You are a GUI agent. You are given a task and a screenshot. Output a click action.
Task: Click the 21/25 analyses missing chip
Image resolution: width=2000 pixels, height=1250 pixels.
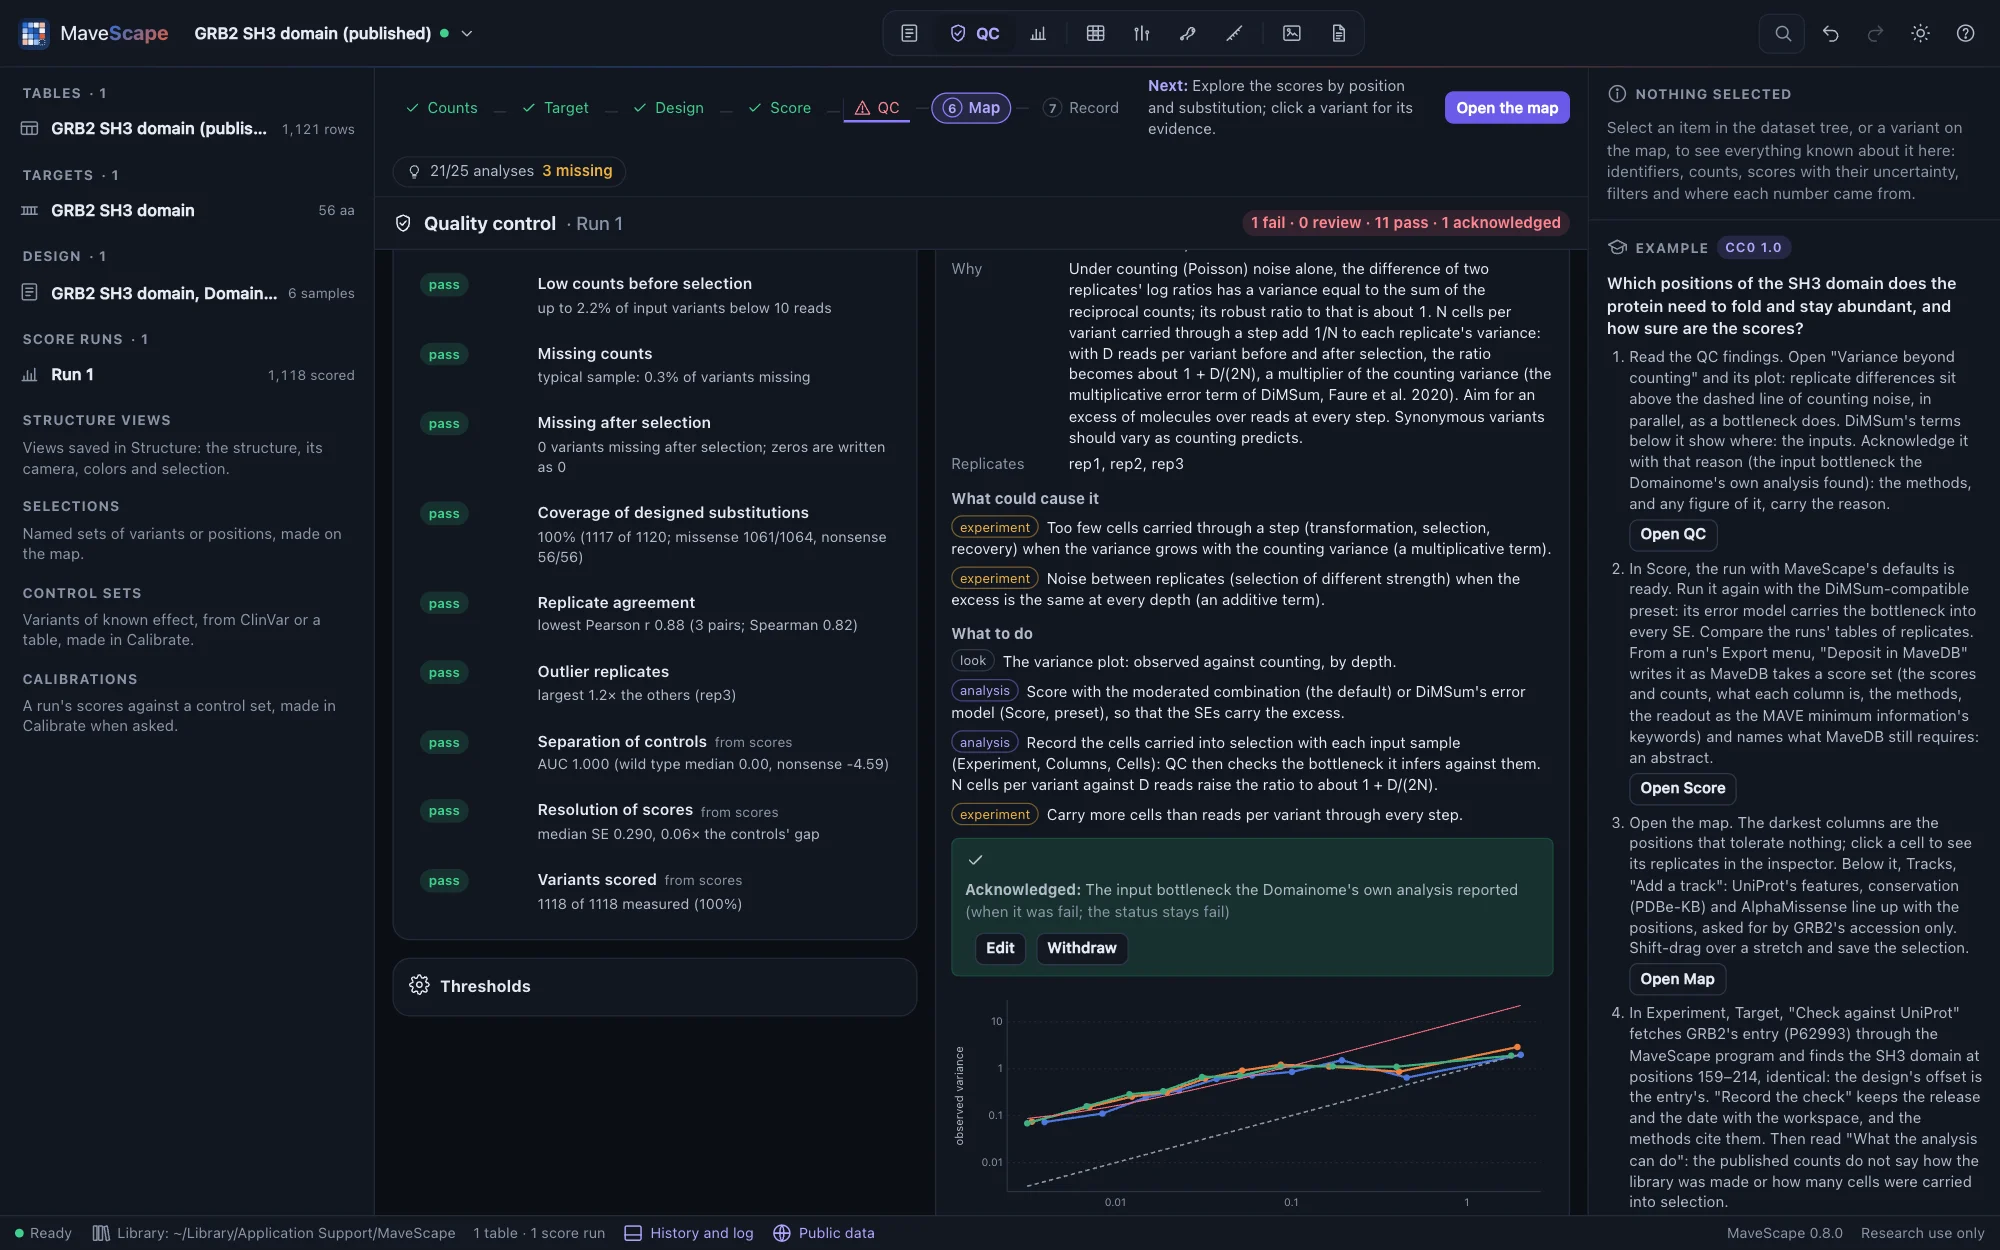pyautogui.click(x=509, y=171)
